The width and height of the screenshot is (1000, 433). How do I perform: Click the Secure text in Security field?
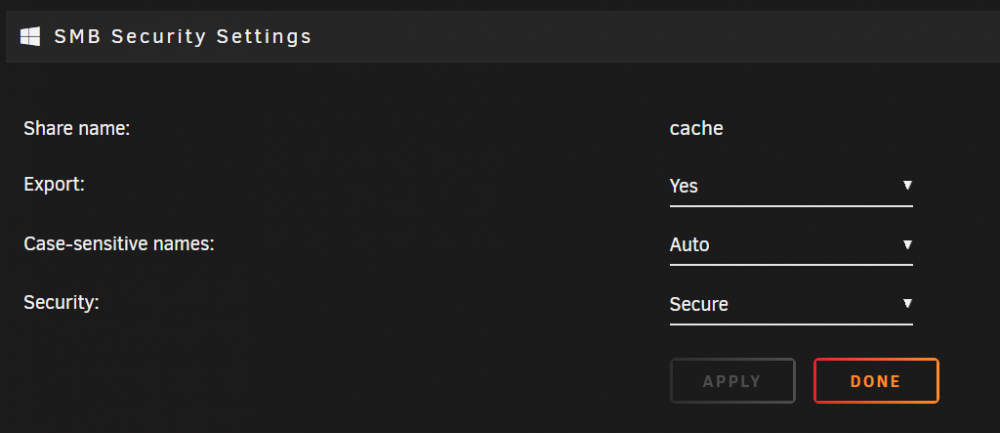click(699, 304)
